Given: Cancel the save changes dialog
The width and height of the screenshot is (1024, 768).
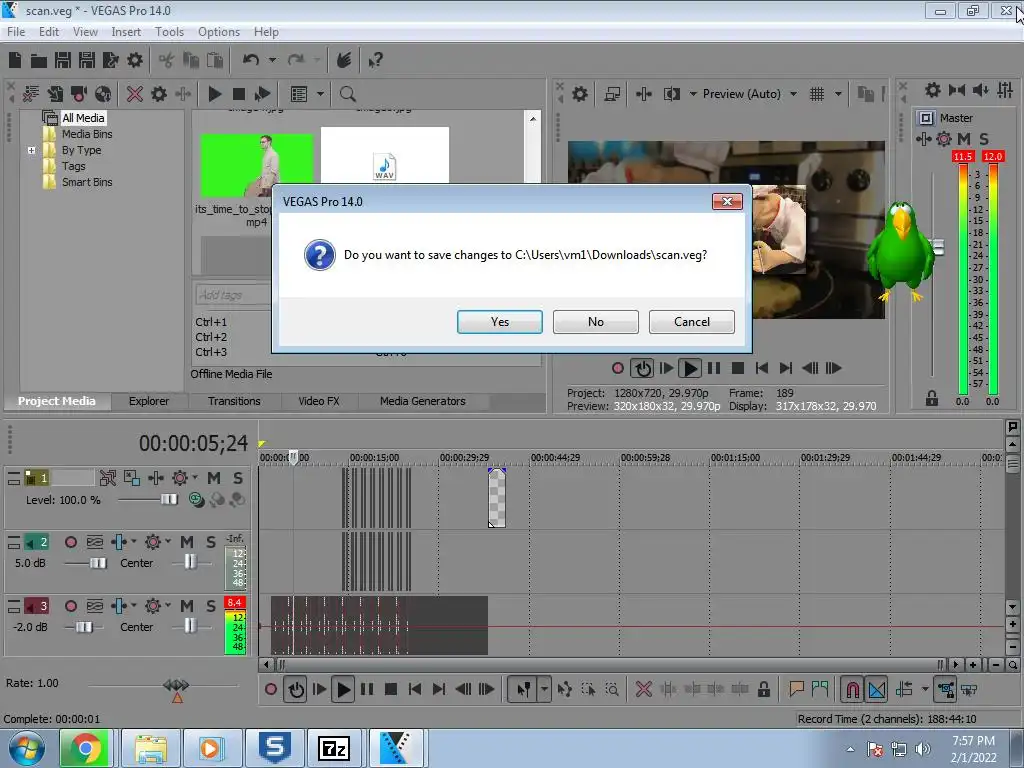Looking at the screenshot, I should click(692, 321).
